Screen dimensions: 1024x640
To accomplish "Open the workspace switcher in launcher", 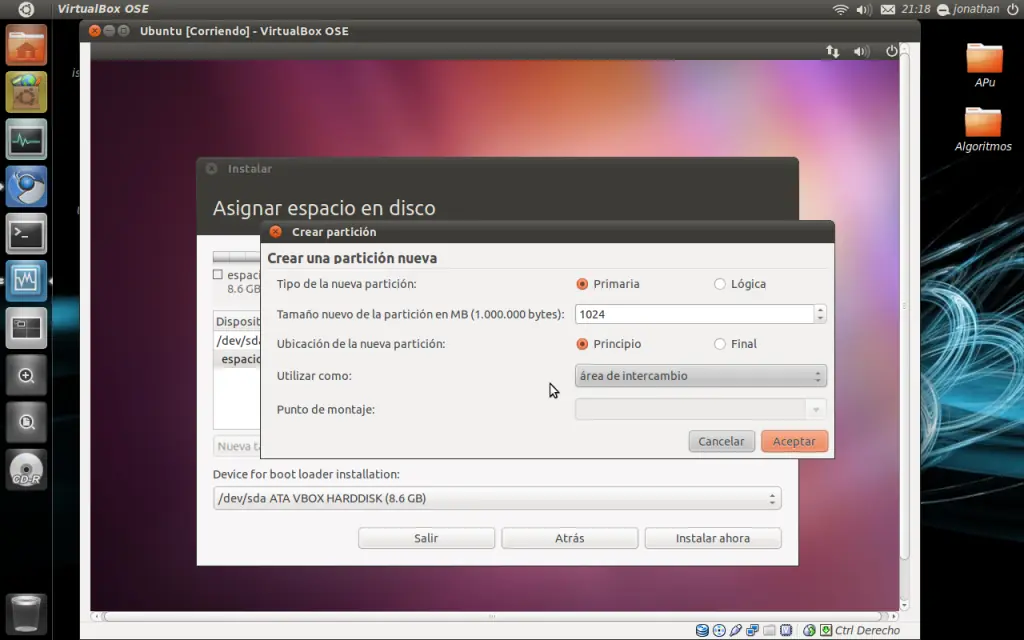I will click(x=26, y=327).
